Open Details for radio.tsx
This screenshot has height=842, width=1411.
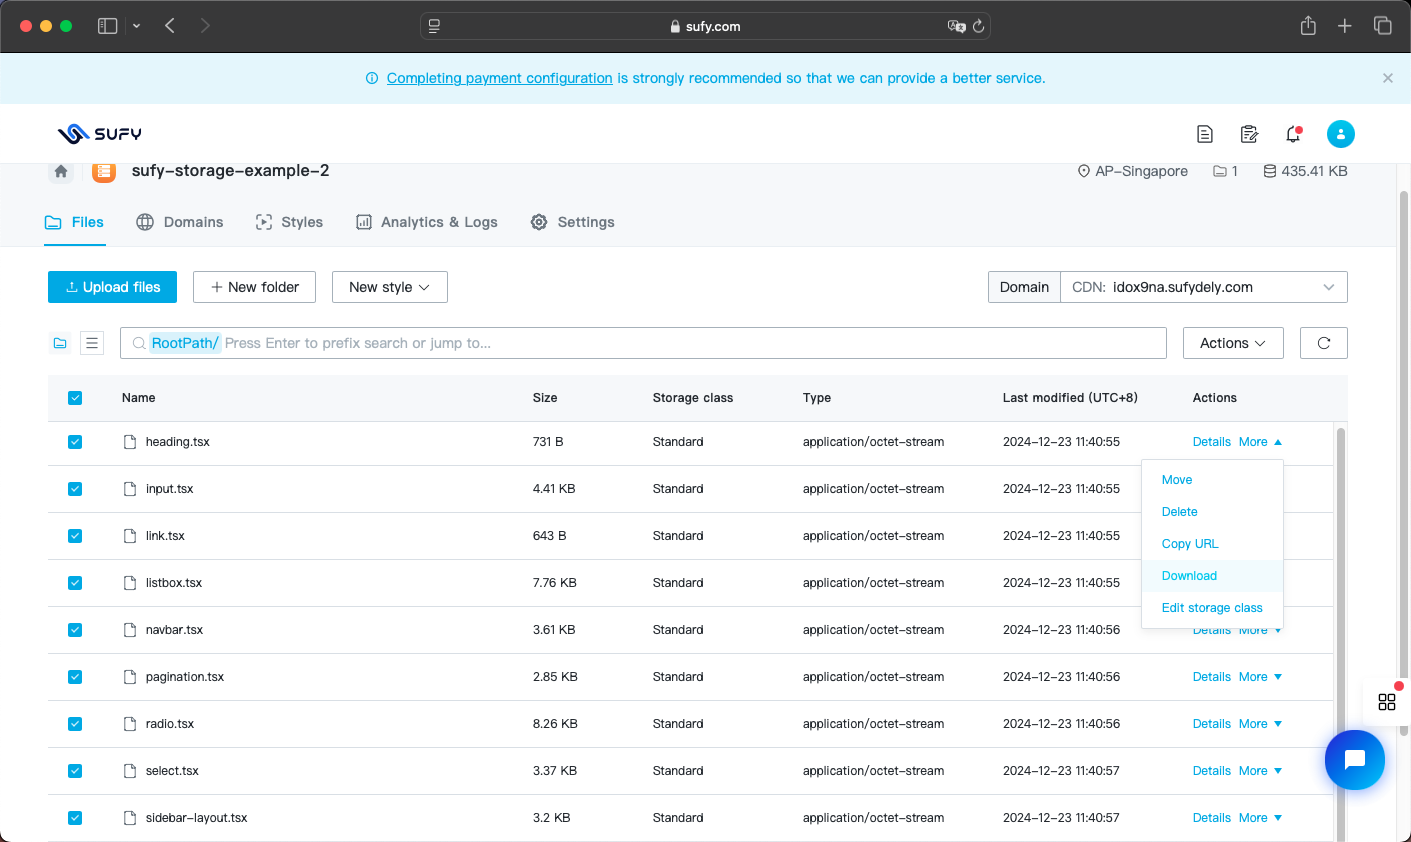pos(1212,724)
